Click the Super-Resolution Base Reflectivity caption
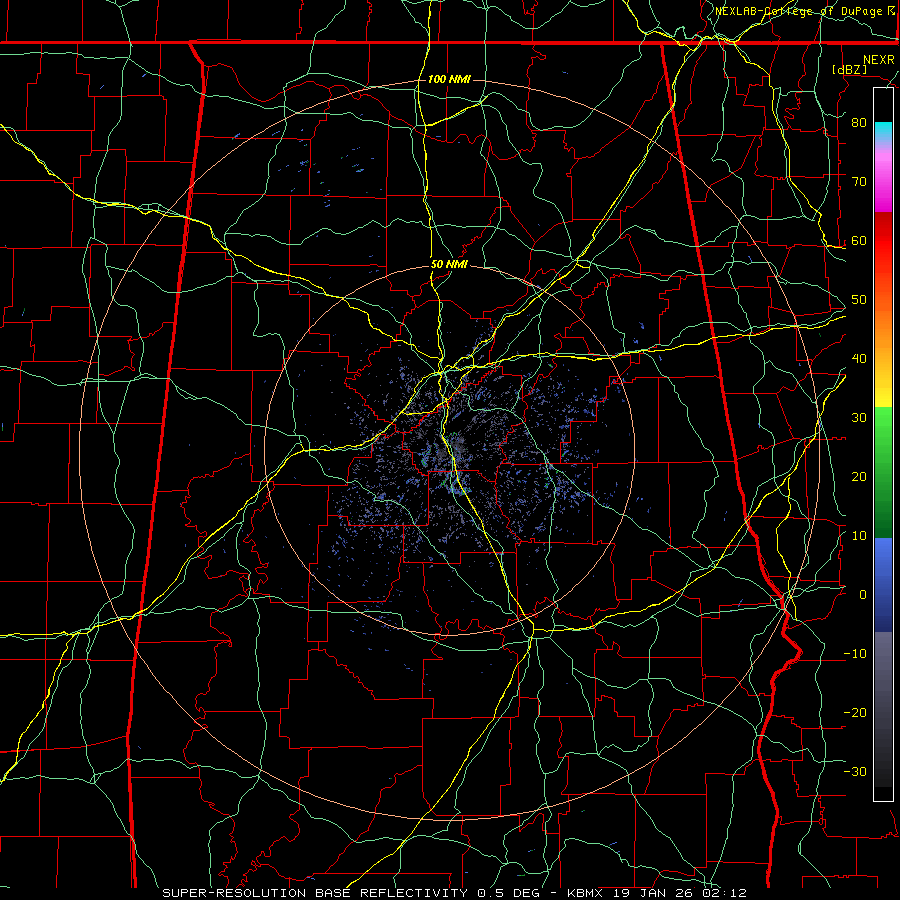This screenshot has height=900, width=900. (x=315, y=893)
